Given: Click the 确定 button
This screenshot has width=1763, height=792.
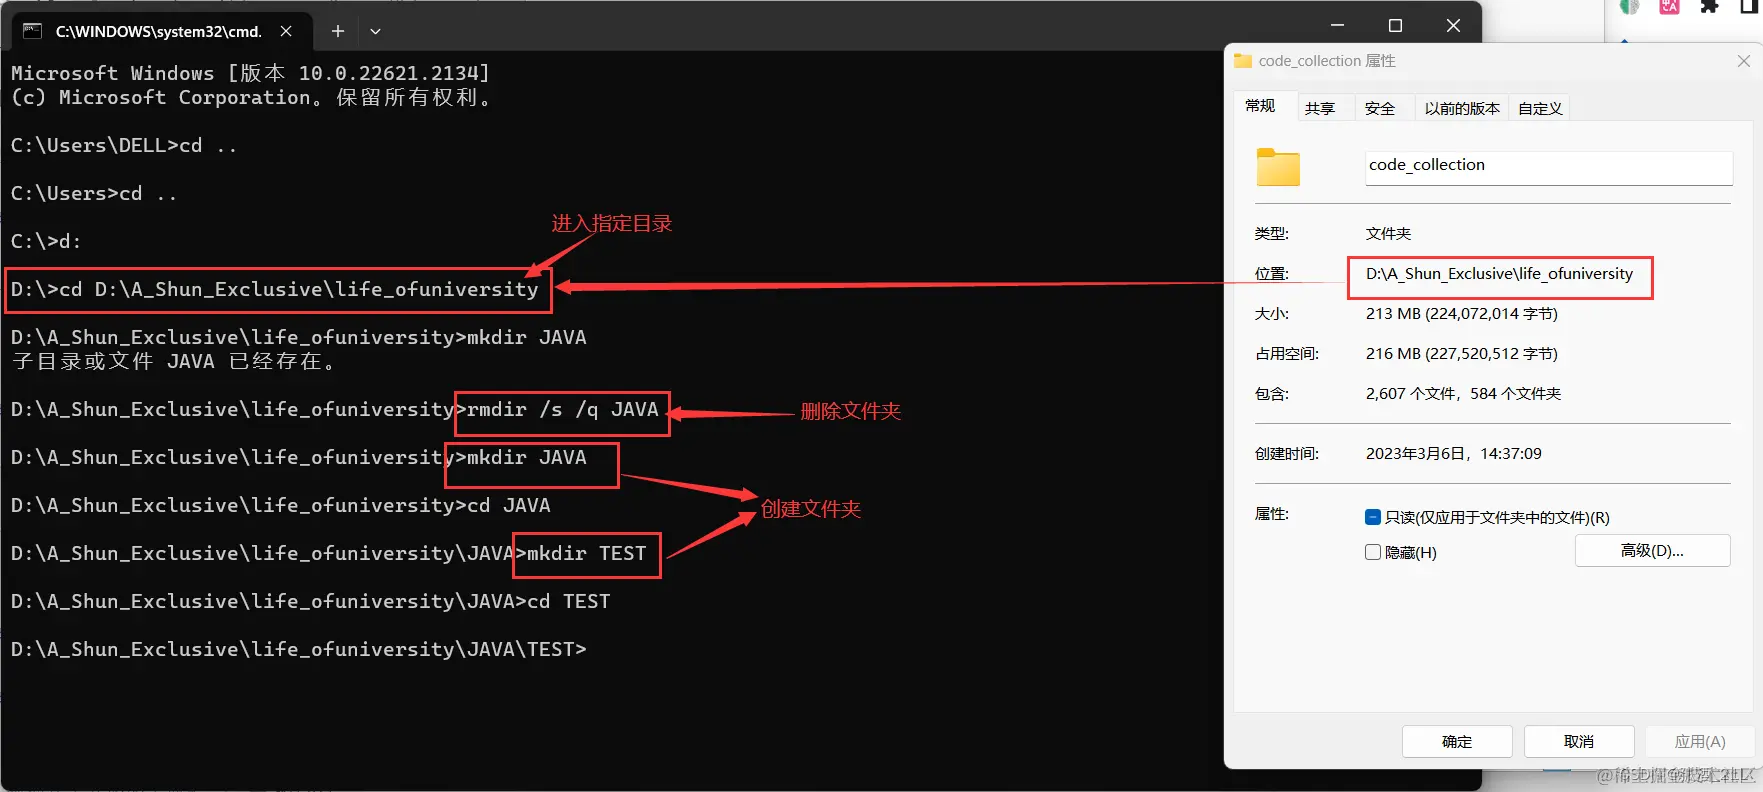Looking at the screenshot, I should [x=1457, y=741].
